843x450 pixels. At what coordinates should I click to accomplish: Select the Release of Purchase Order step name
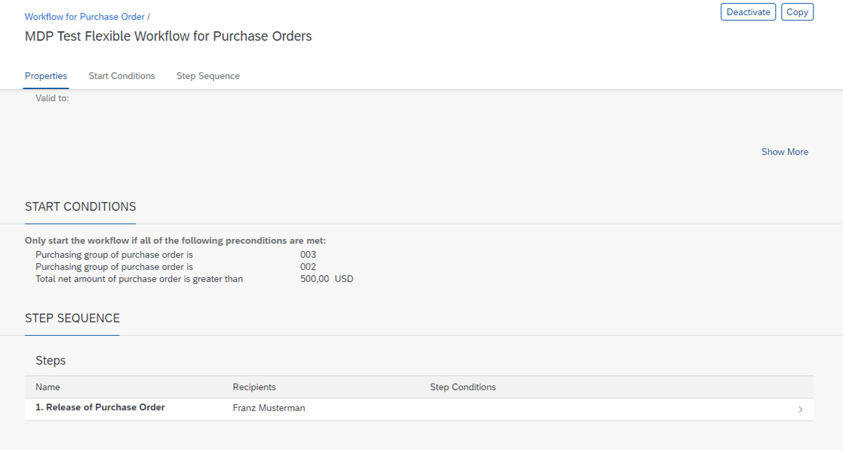click(x=100, y=408)
